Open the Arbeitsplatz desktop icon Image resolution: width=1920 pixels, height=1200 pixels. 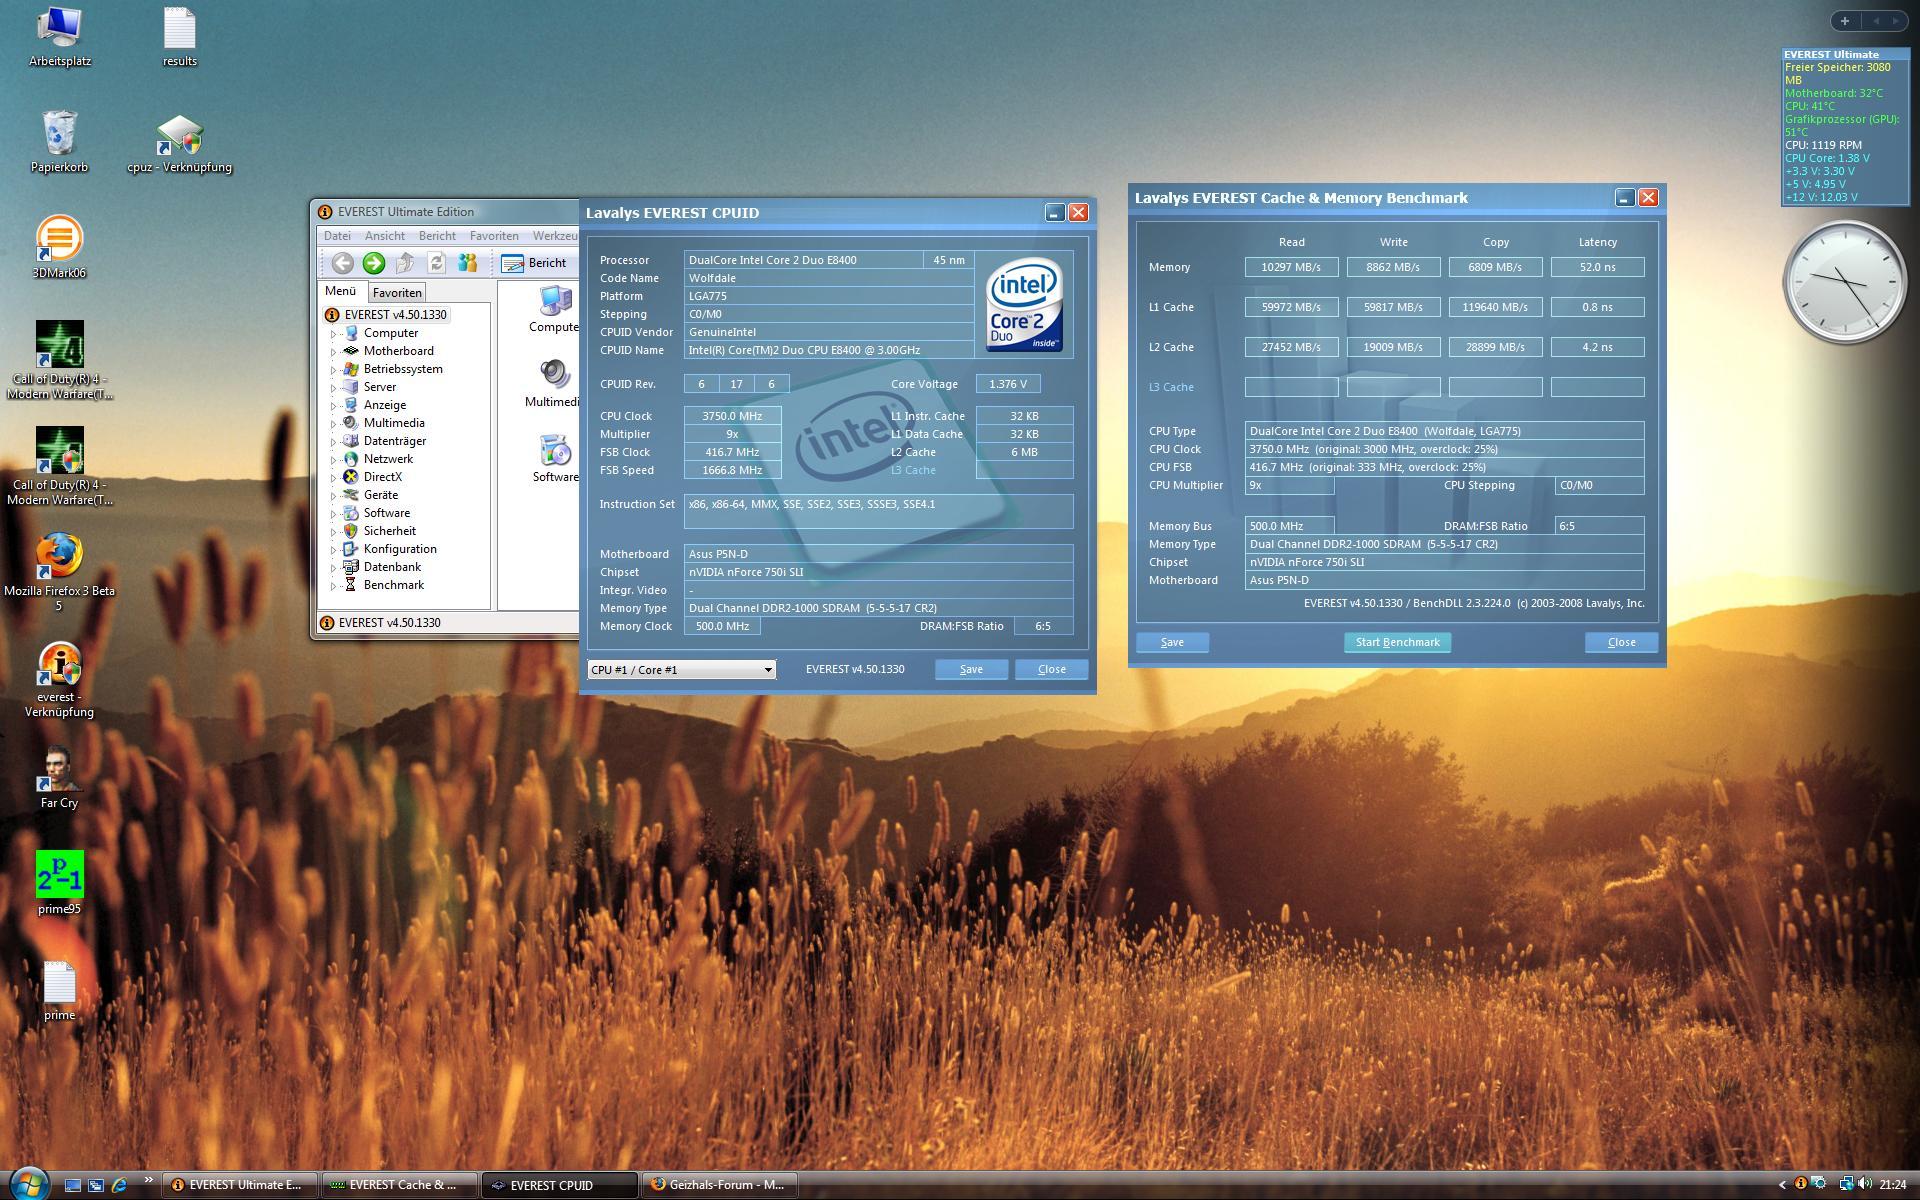60,38
